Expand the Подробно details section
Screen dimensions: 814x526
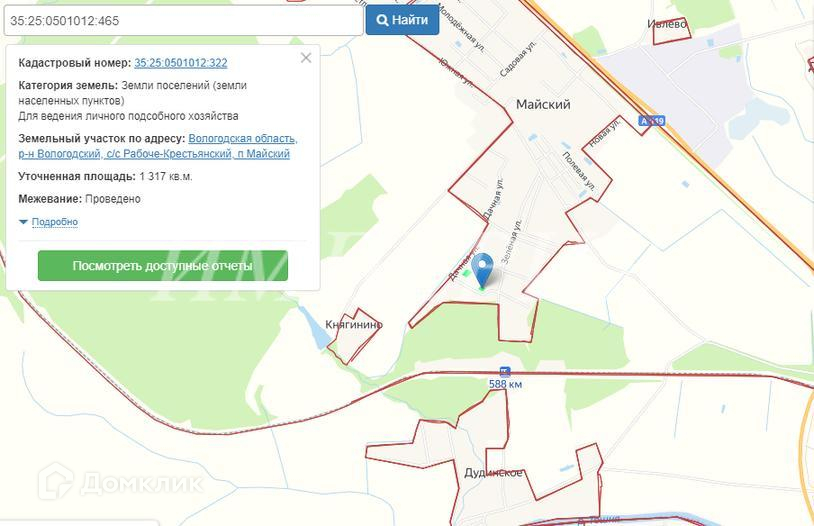(x=55, y=222)
